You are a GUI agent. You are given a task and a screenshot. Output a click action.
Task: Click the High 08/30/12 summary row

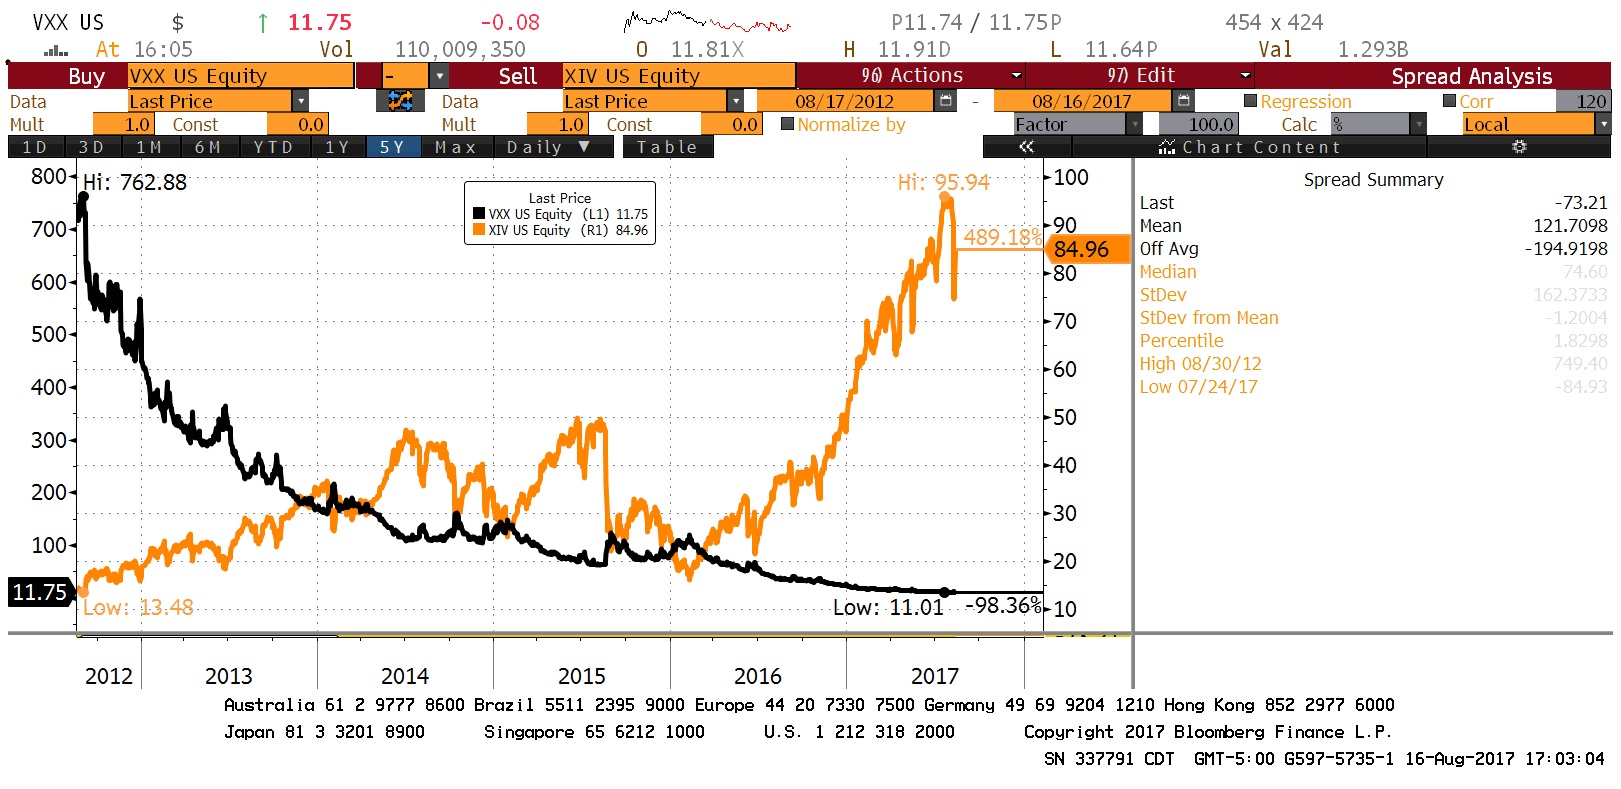pos(1373,364)
